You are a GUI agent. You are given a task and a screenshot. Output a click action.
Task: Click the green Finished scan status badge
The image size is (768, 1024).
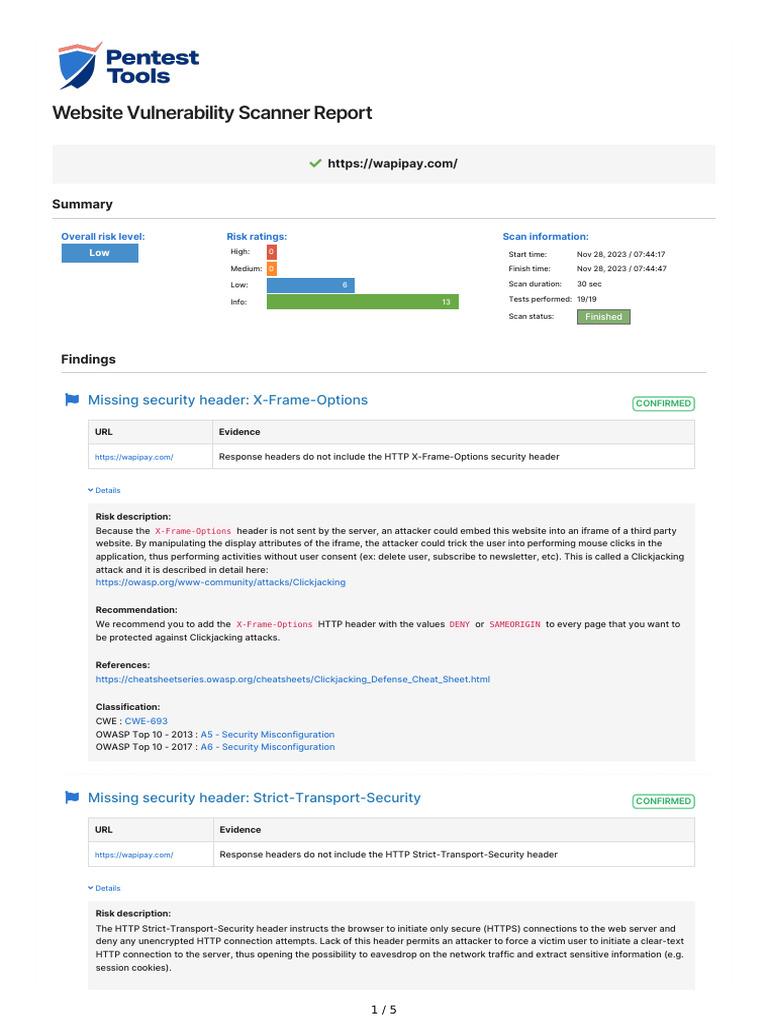(x=603, y=317)
